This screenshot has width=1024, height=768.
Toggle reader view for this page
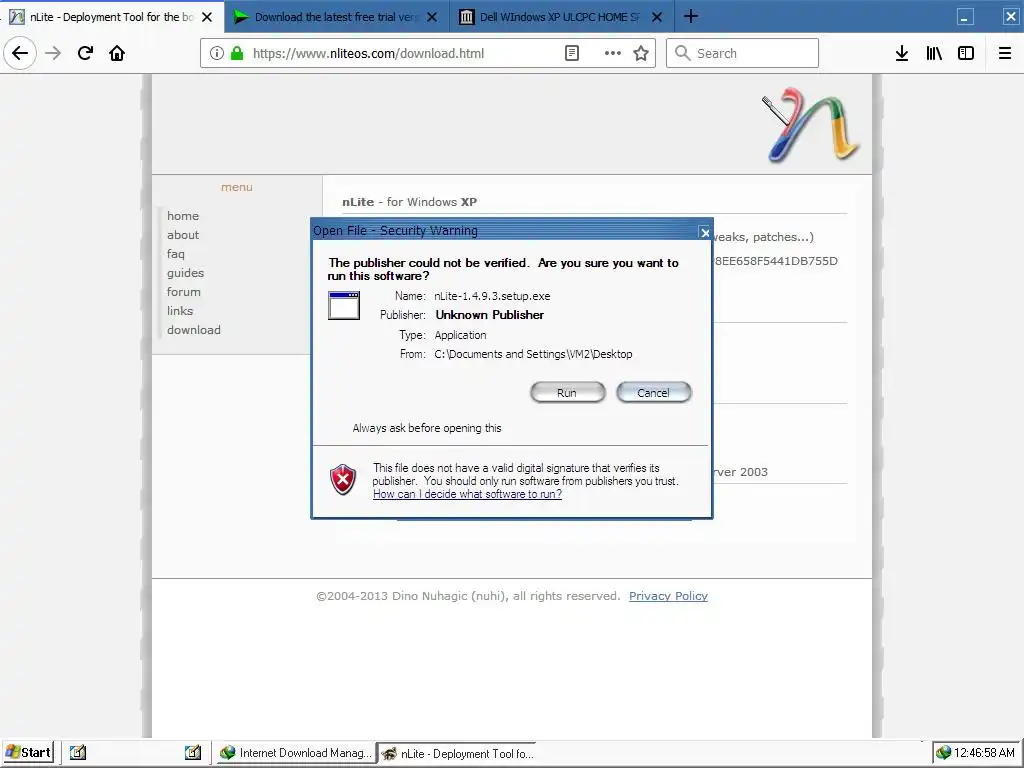coord(571,53)
